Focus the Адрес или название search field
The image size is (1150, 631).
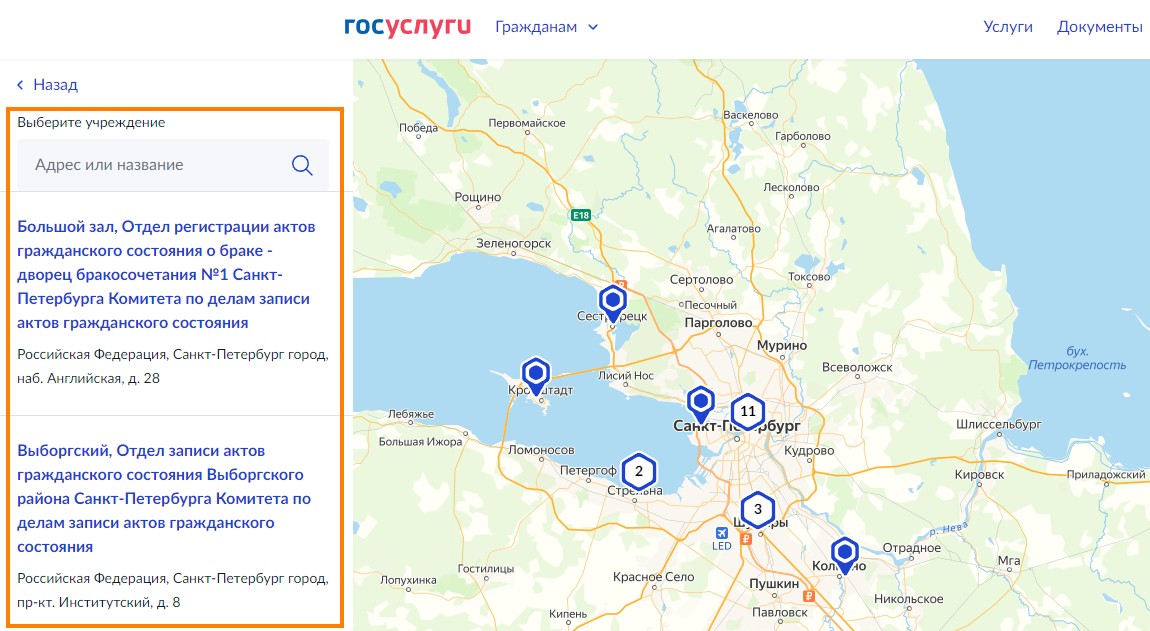point(173,165)
